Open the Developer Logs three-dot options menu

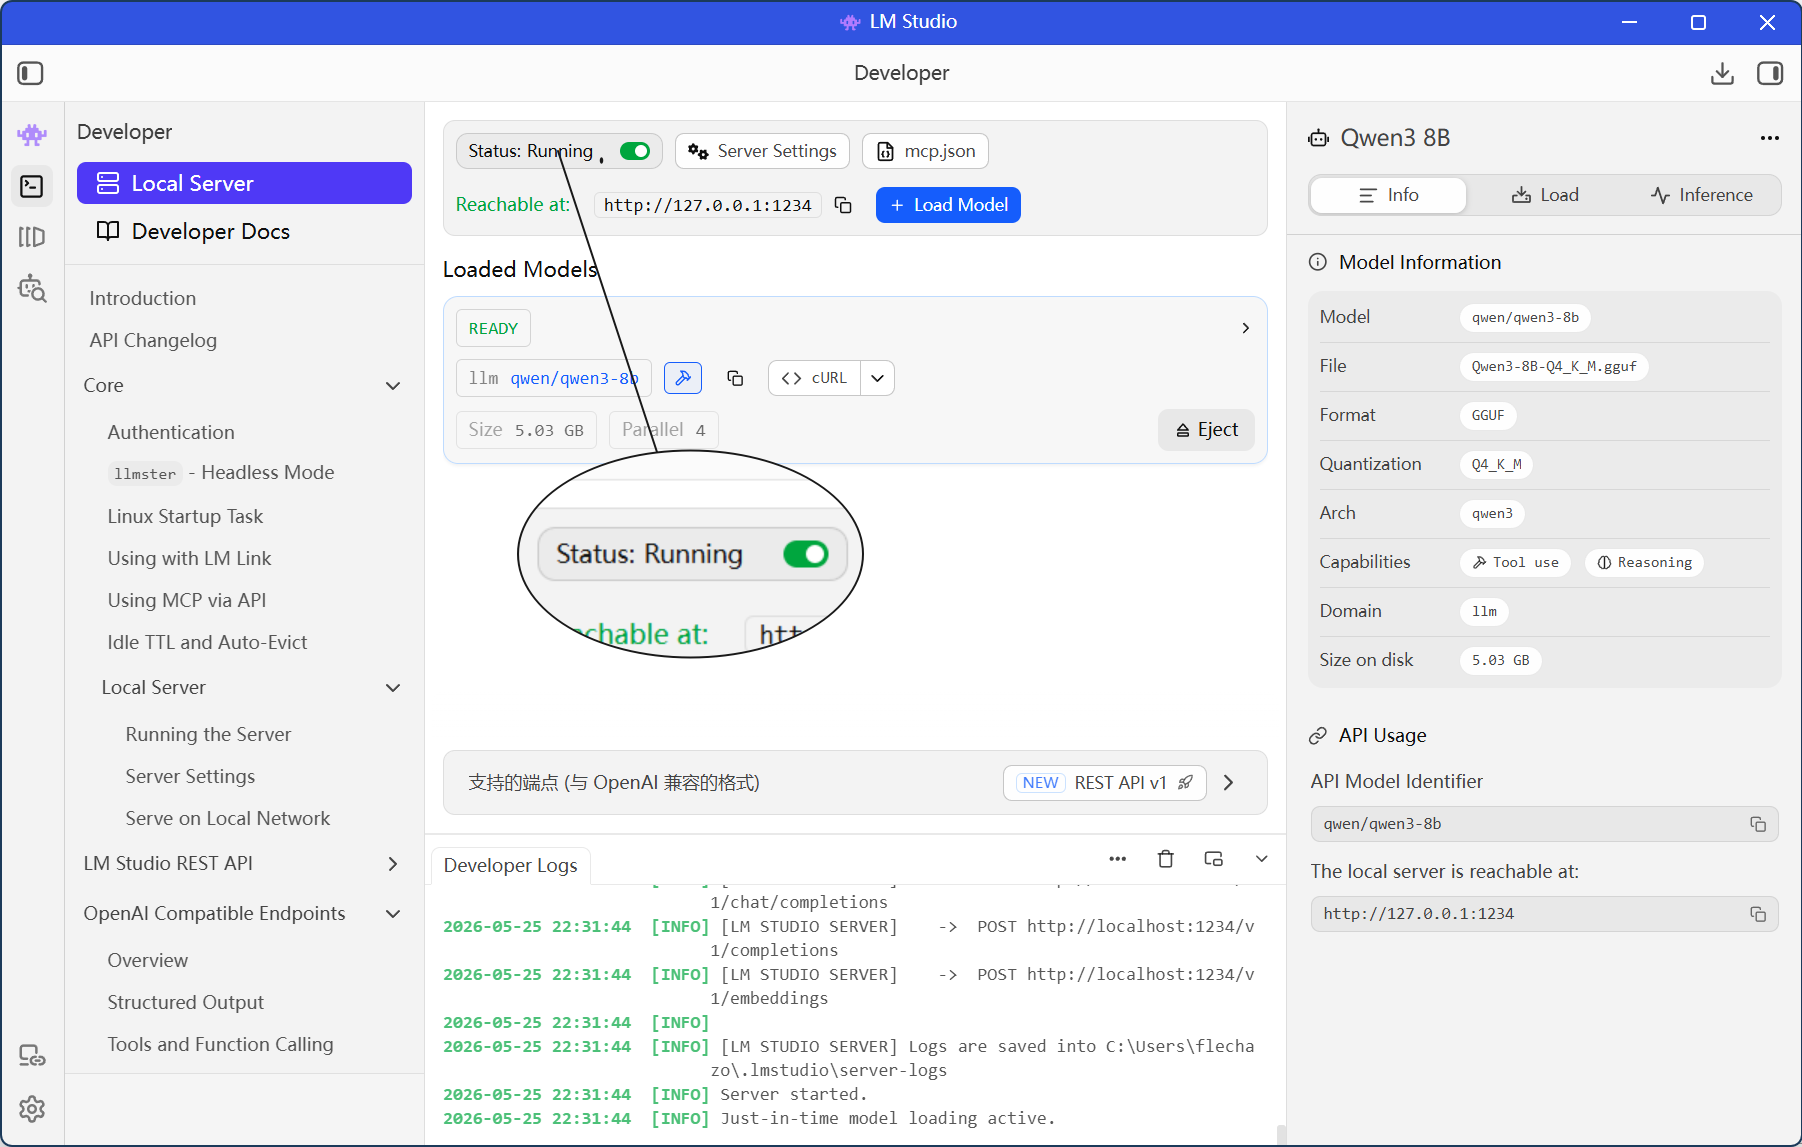tap(1118, 859)
